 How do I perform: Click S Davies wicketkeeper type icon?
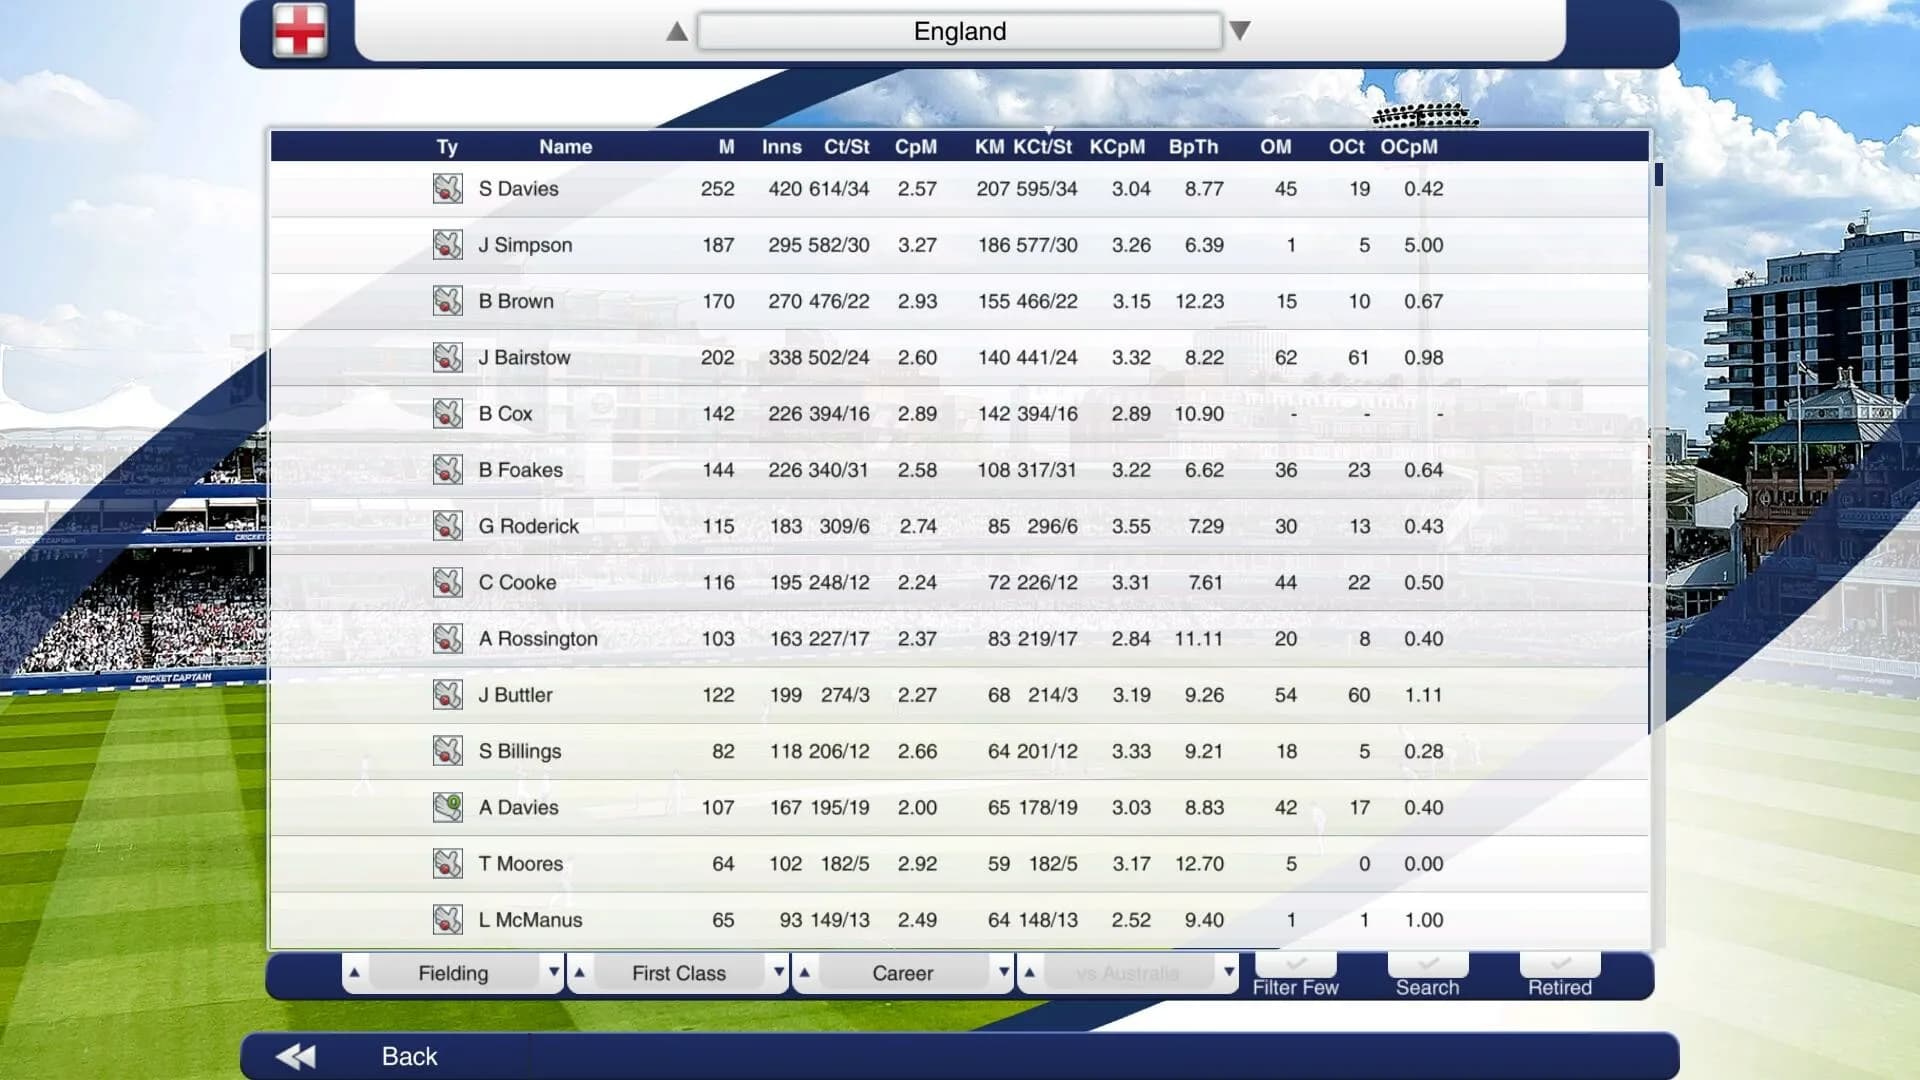click(x=447, y=189)
